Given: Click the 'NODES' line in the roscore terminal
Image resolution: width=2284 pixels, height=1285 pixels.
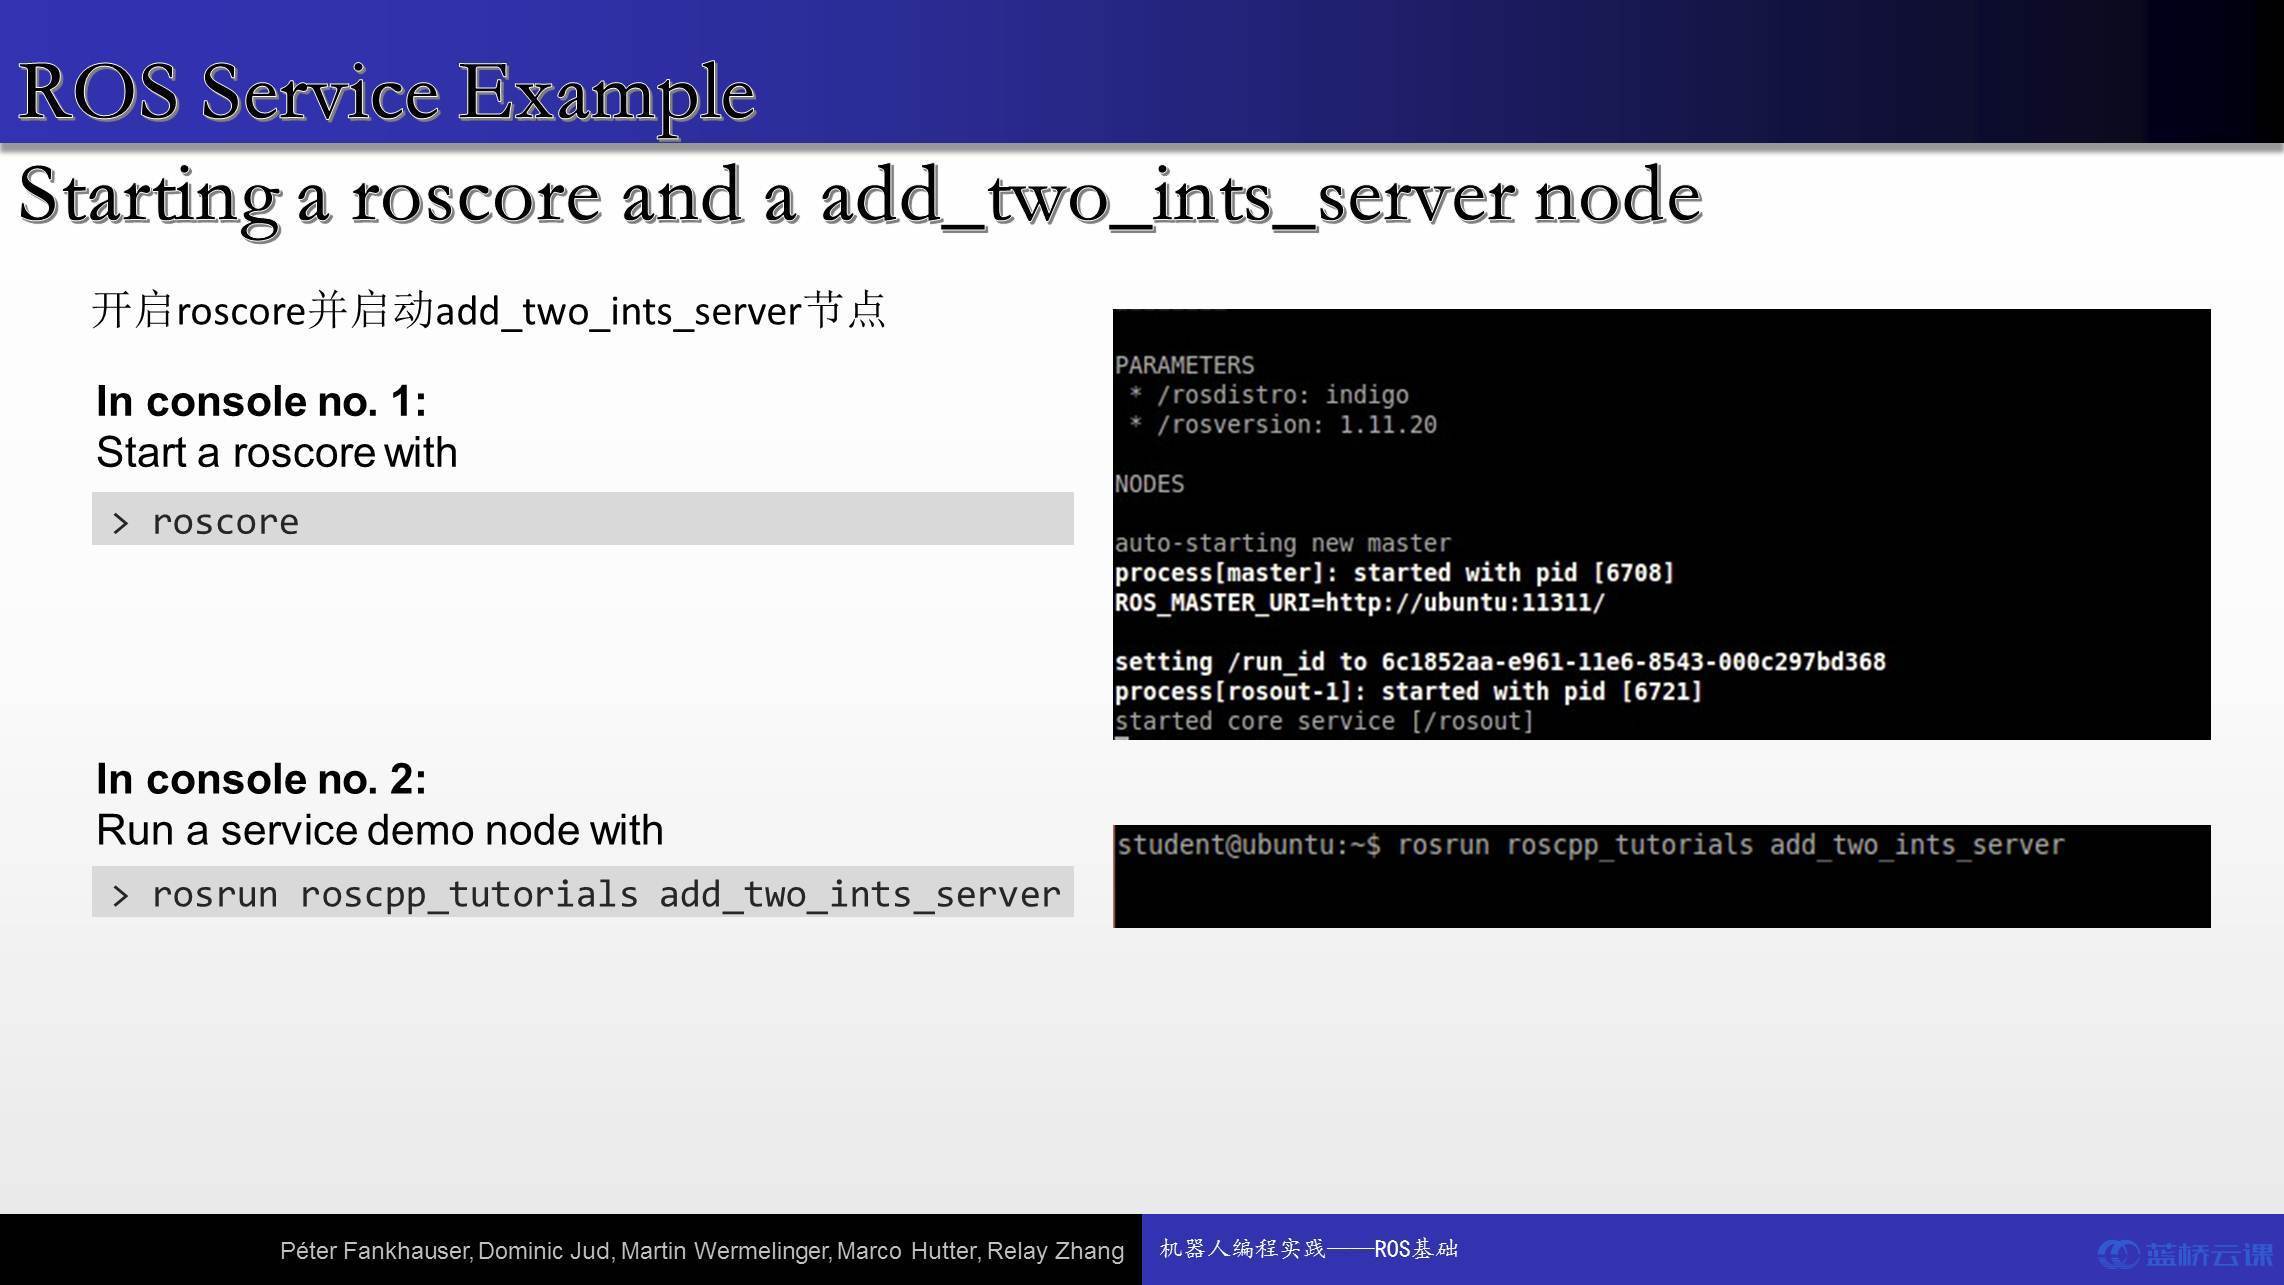Looking at the screenshot, I should click(x=1149, y=484).
